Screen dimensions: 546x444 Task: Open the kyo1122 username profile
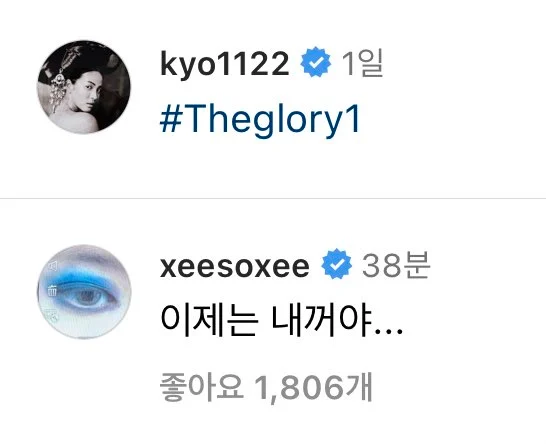point(225,63)
